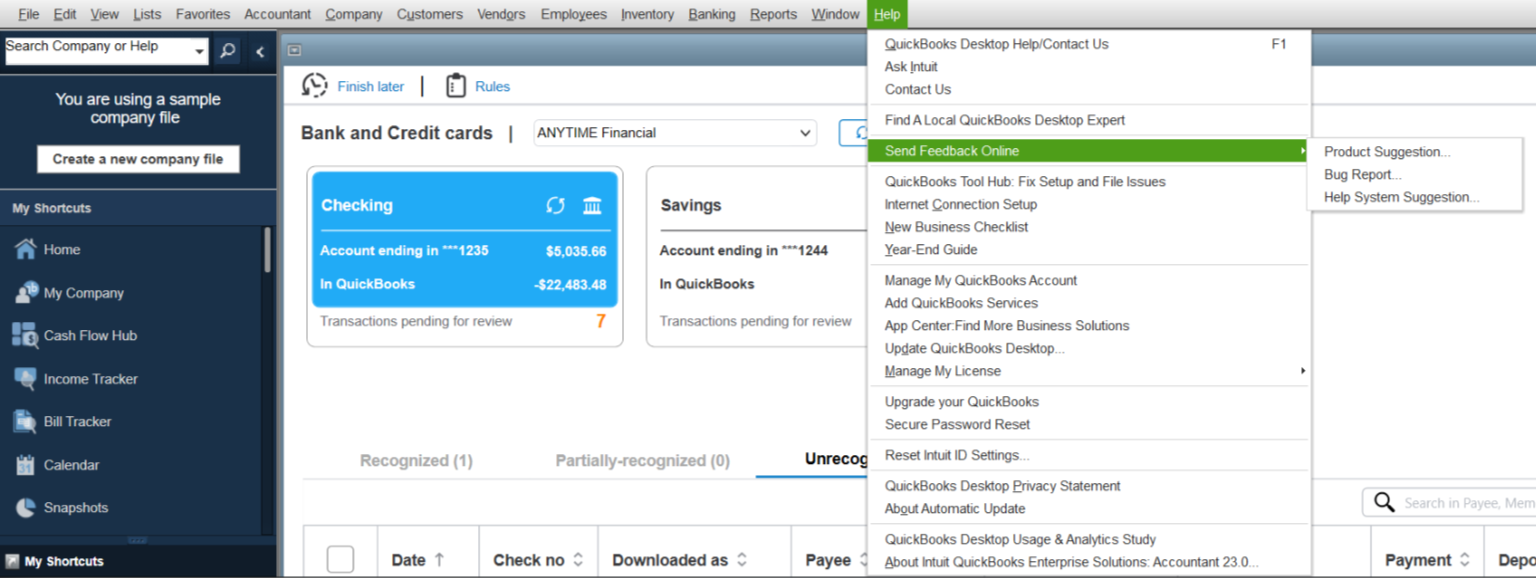Expand the Search Company or Help dropdown arrow
The height and width of the screenshot is (578, 1536).
pos(200,51)
